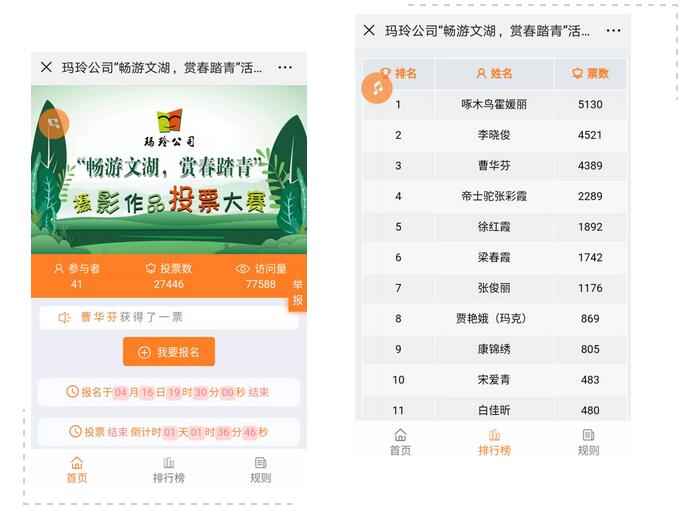Open 首页 home tab on left screen
Screen dimensions: 700x521
[x=76, y=470]
